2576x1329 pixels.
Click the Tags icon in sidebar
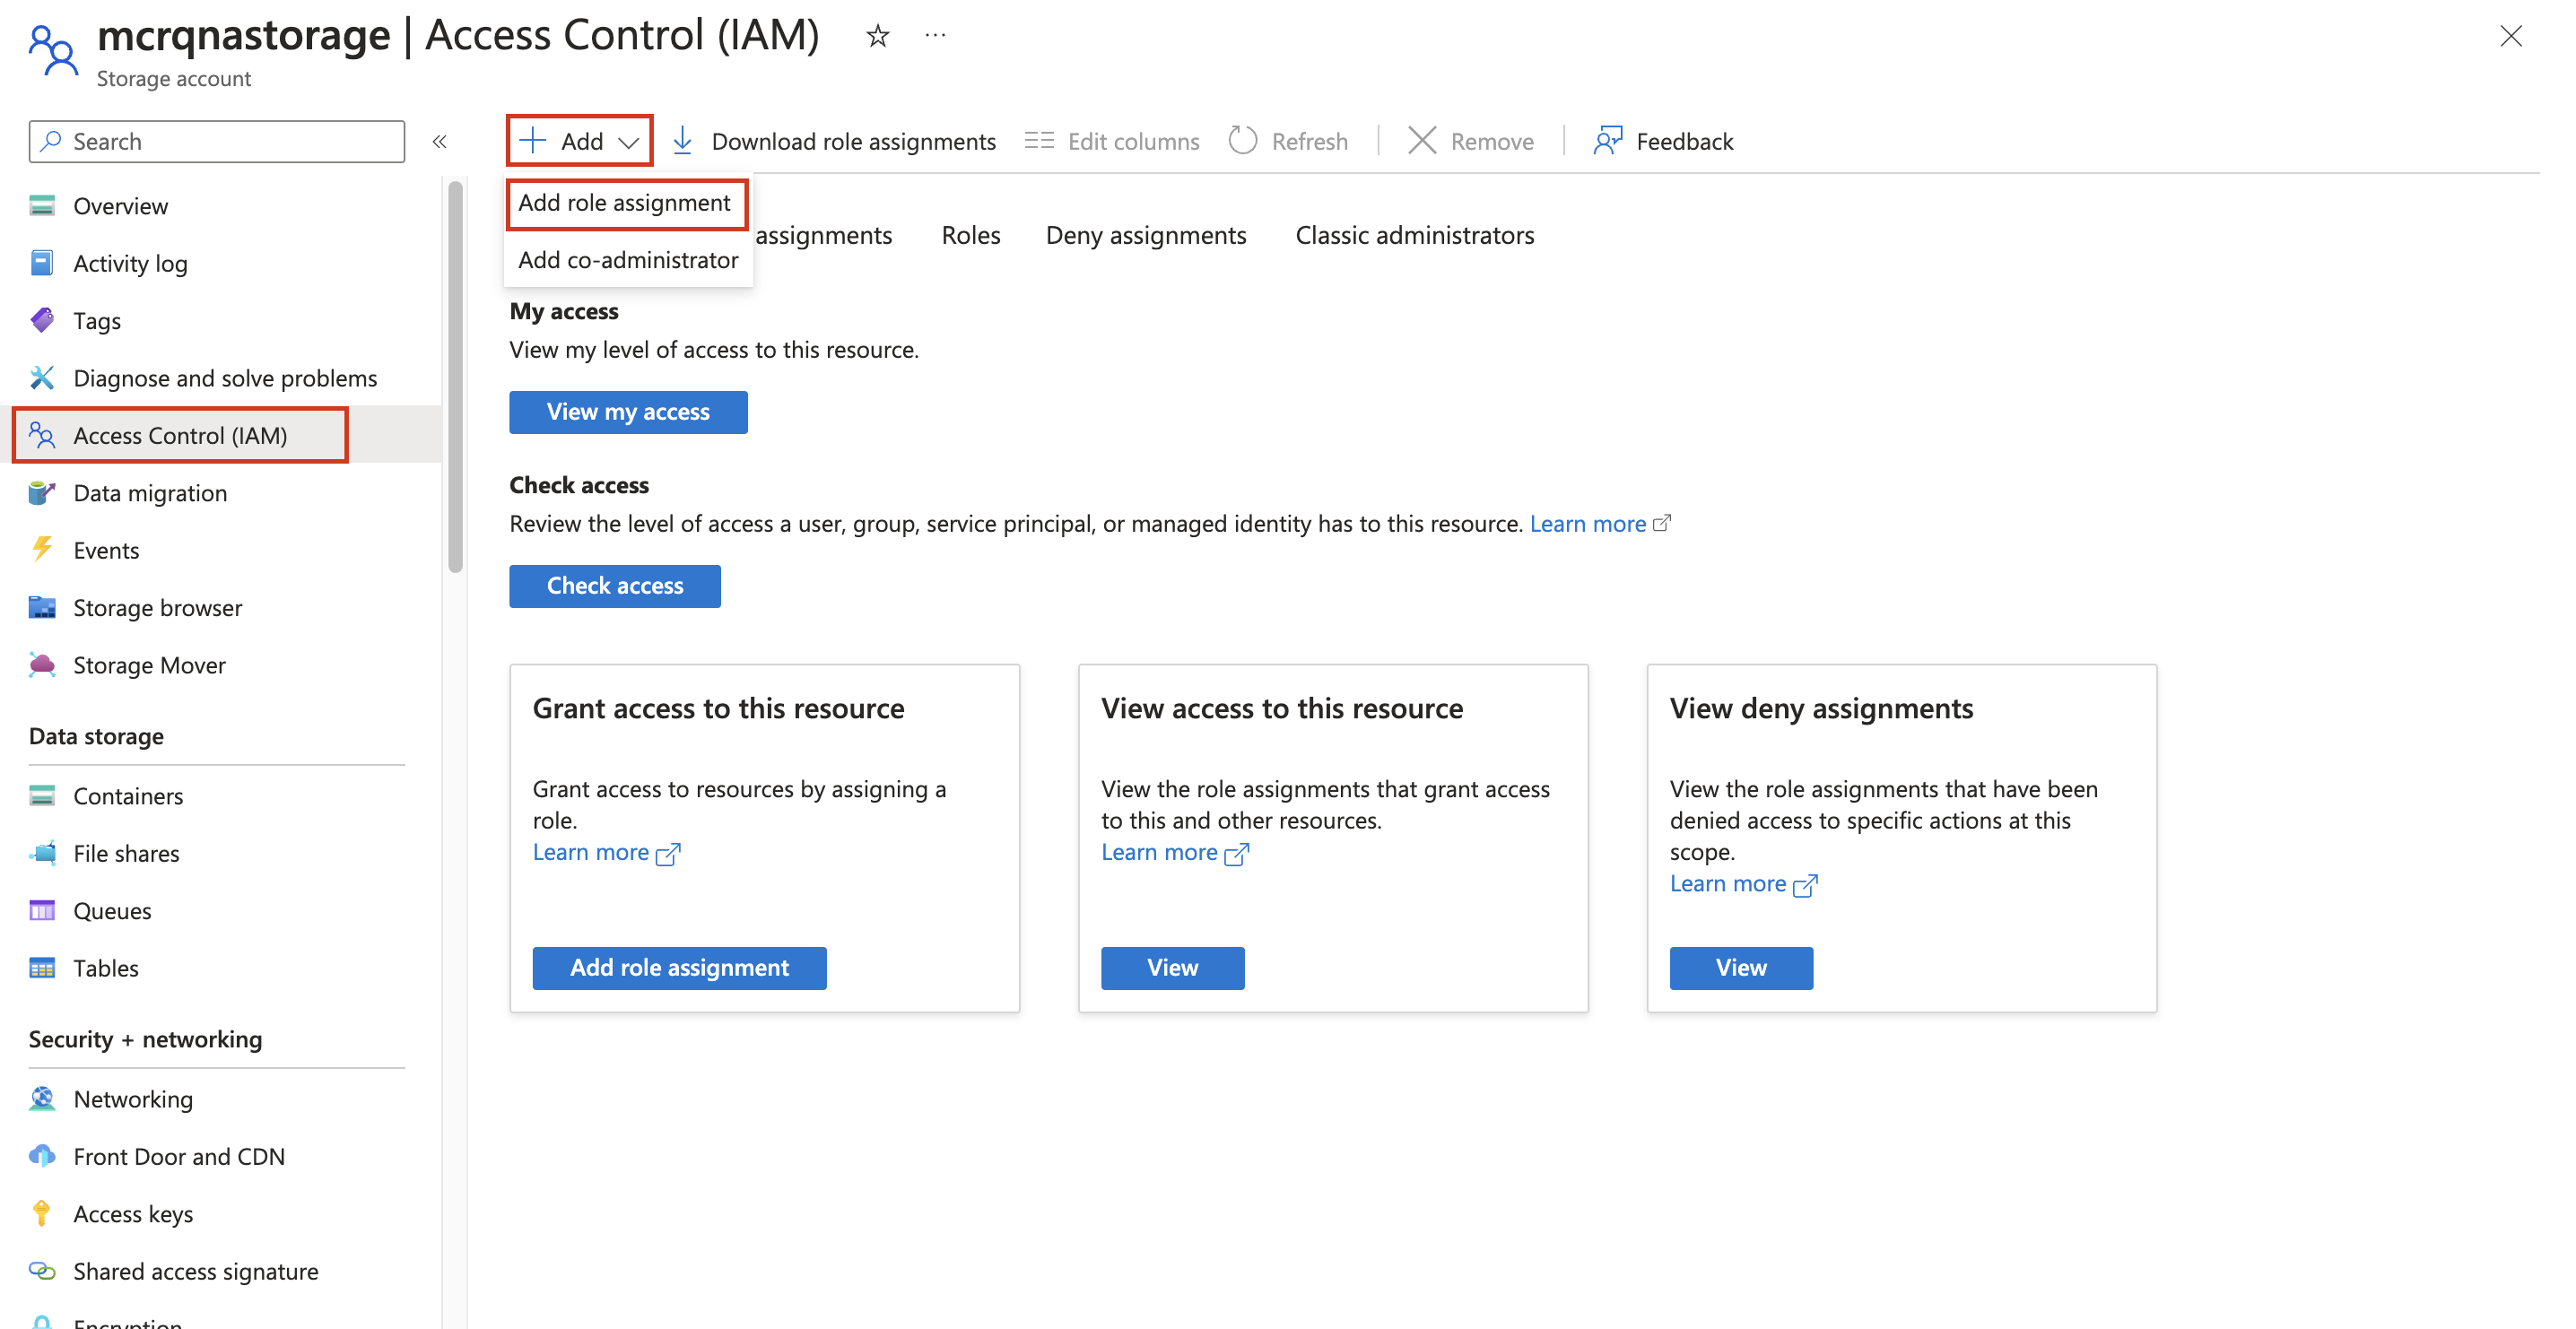coord(42,320)
